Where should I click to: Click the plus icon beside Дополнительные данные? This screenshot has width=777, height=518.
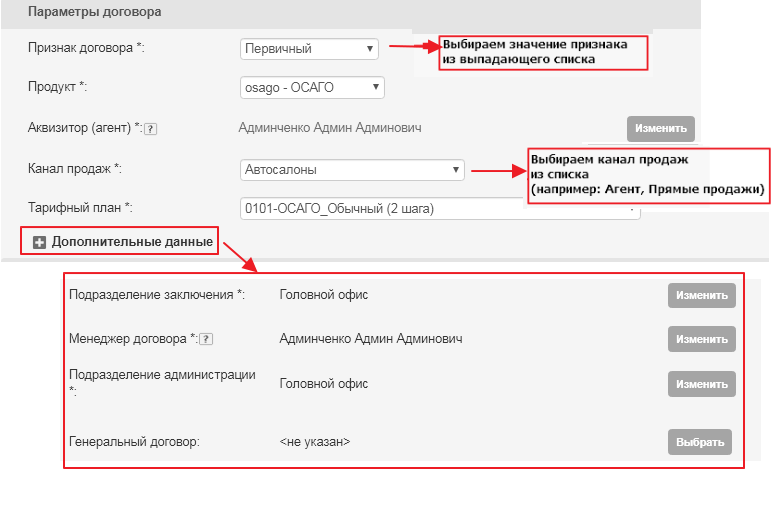pos(39,242)
